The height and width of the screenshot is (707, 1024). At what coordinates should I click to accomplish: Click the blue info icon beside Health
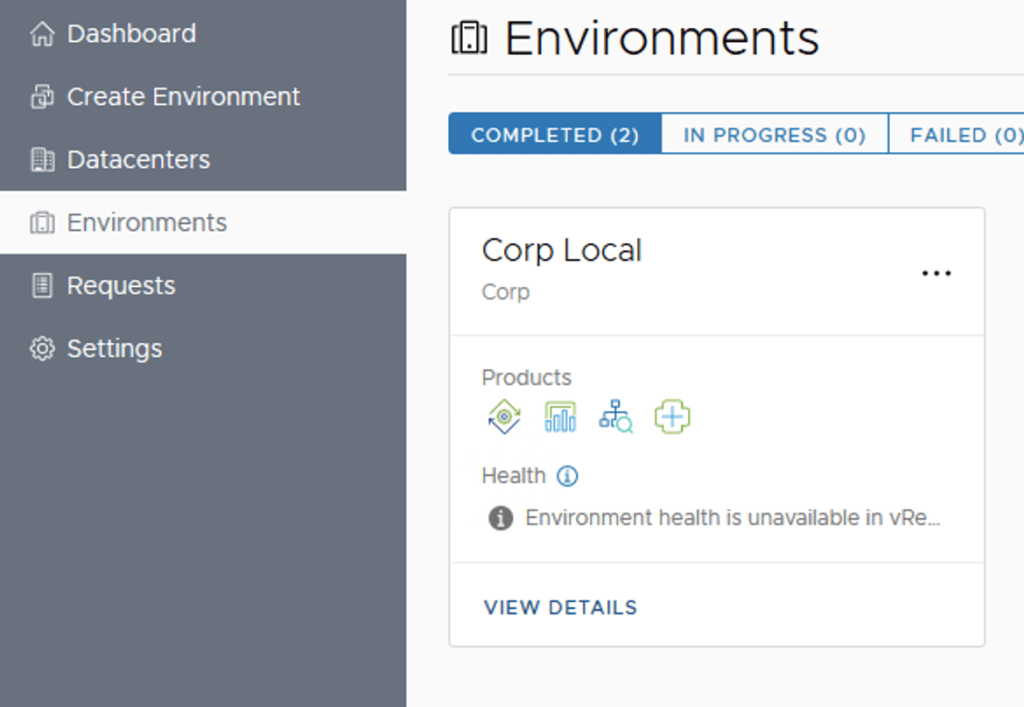tap(567, 476)
